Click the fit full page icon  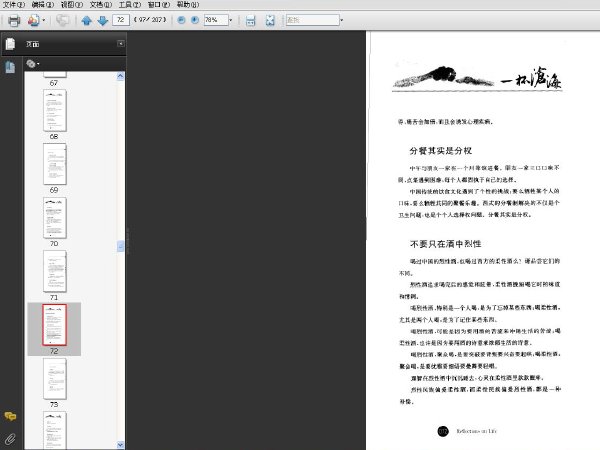(x=270, y=20)
